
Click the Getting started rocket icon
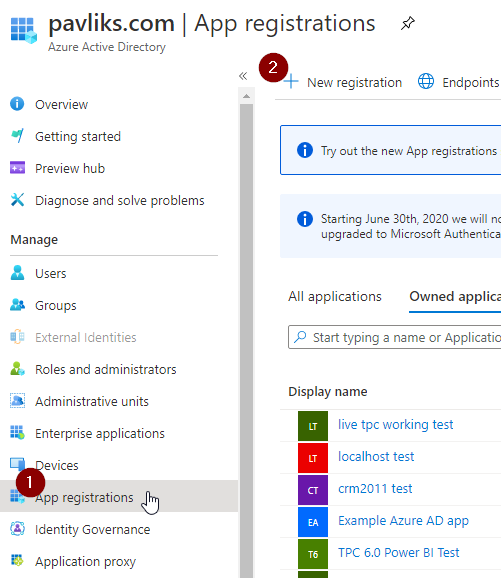17,136
